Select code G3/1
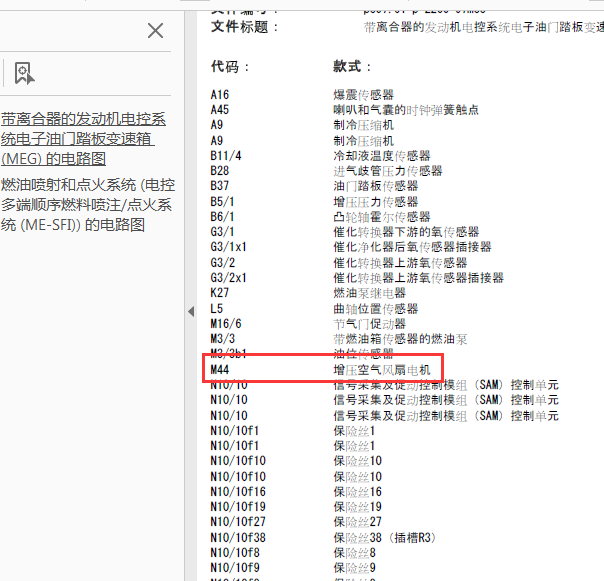604x581 pixels. (x=222, y=232)
